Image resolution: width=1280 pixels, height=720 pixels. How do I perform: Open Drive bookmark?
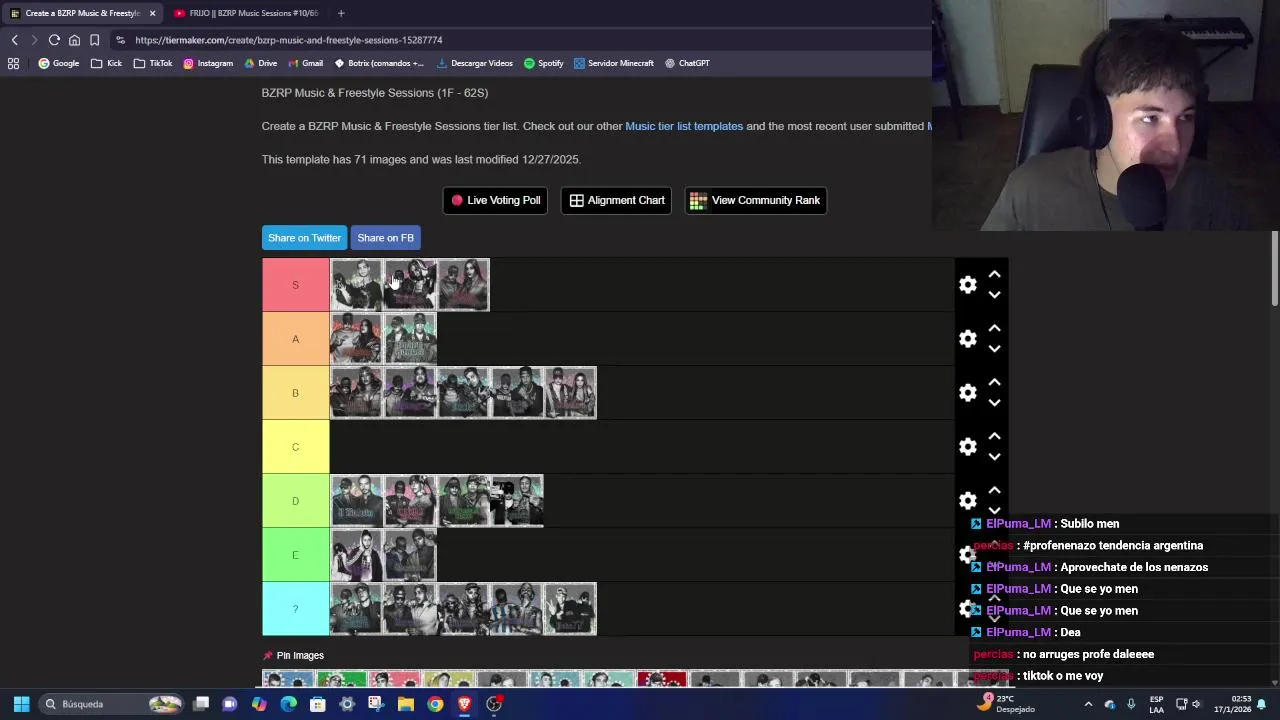click(260, 63)
